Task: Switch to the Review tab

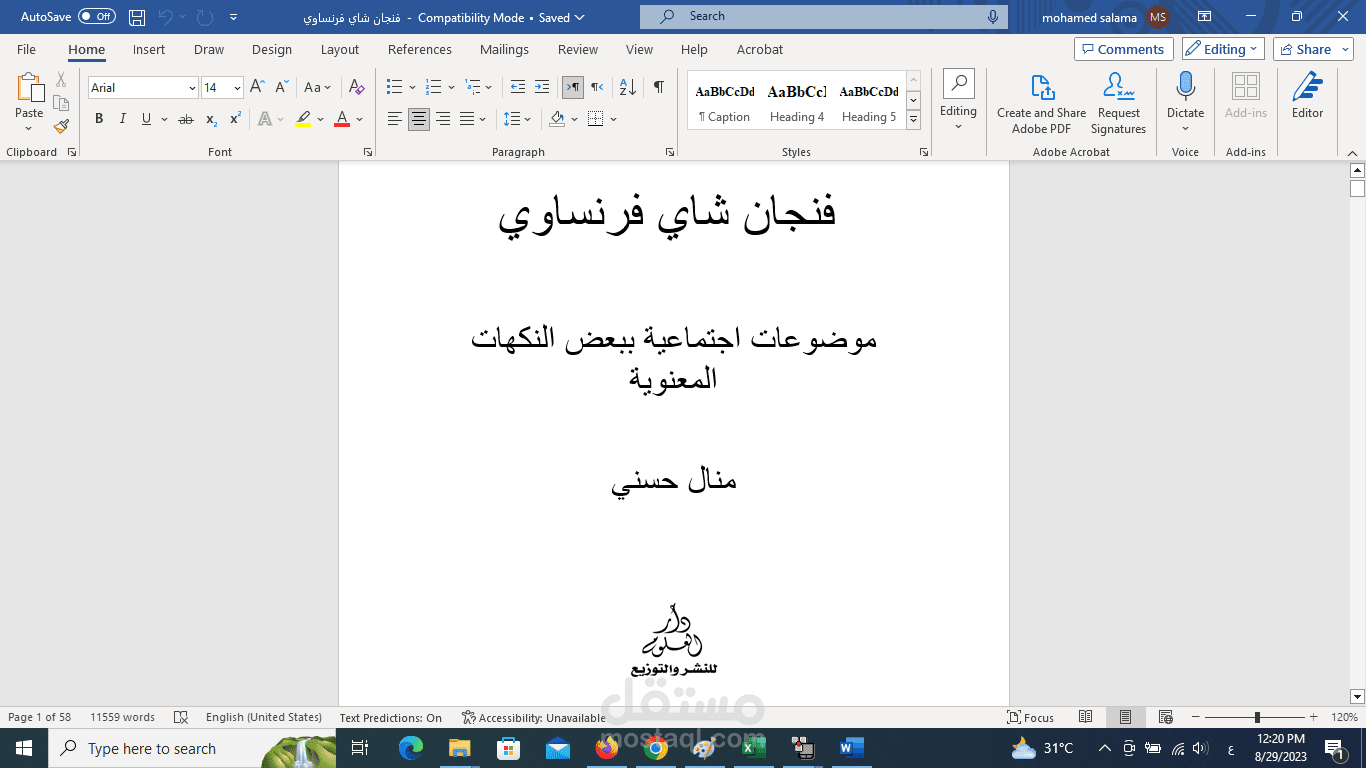Action: tap(578, 49)
